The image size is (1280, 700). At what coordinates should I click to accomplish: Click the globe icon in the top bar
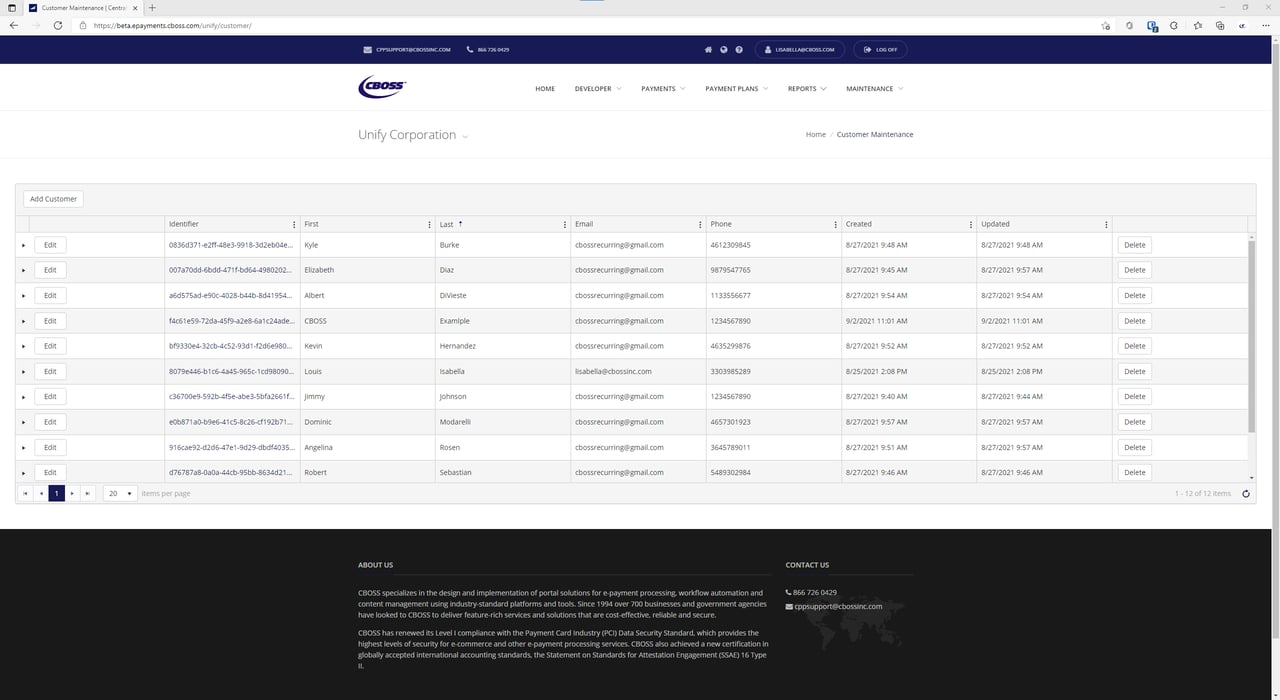click(x=723, y=49)
